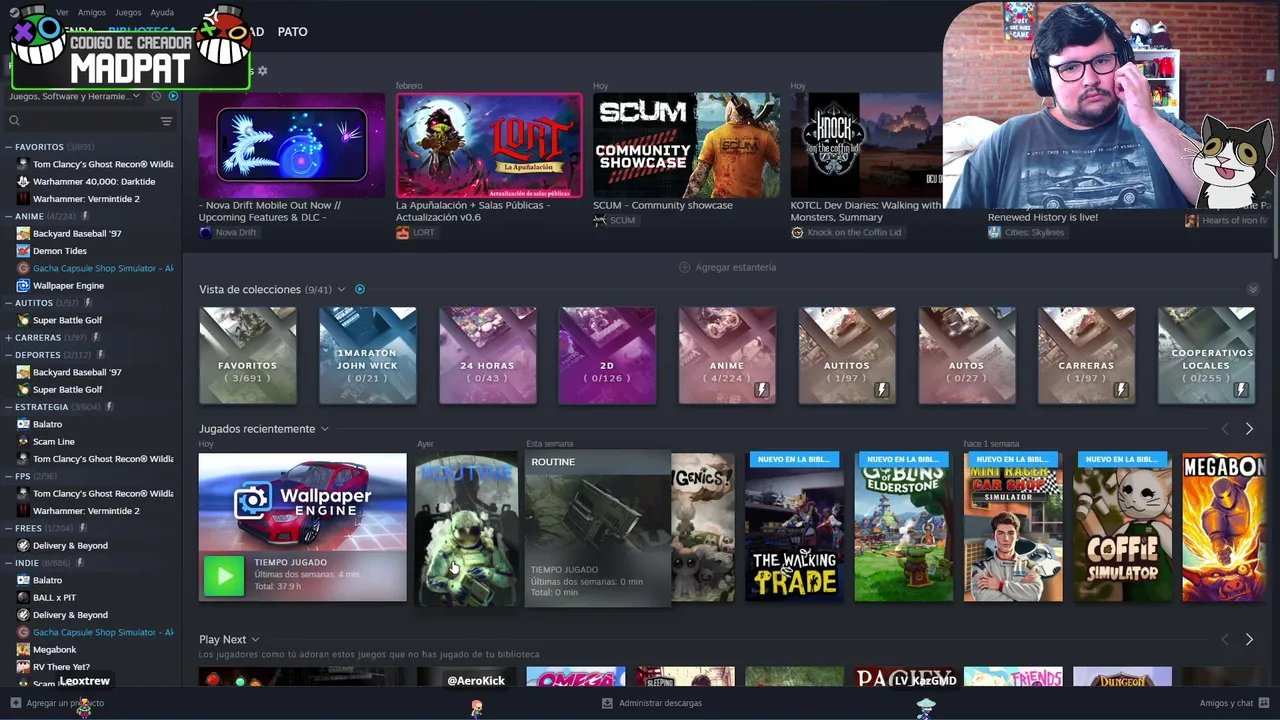1280x720 pixels.
Task: Open the Amigos y chat icon
Action: (x=1264, y=703)
